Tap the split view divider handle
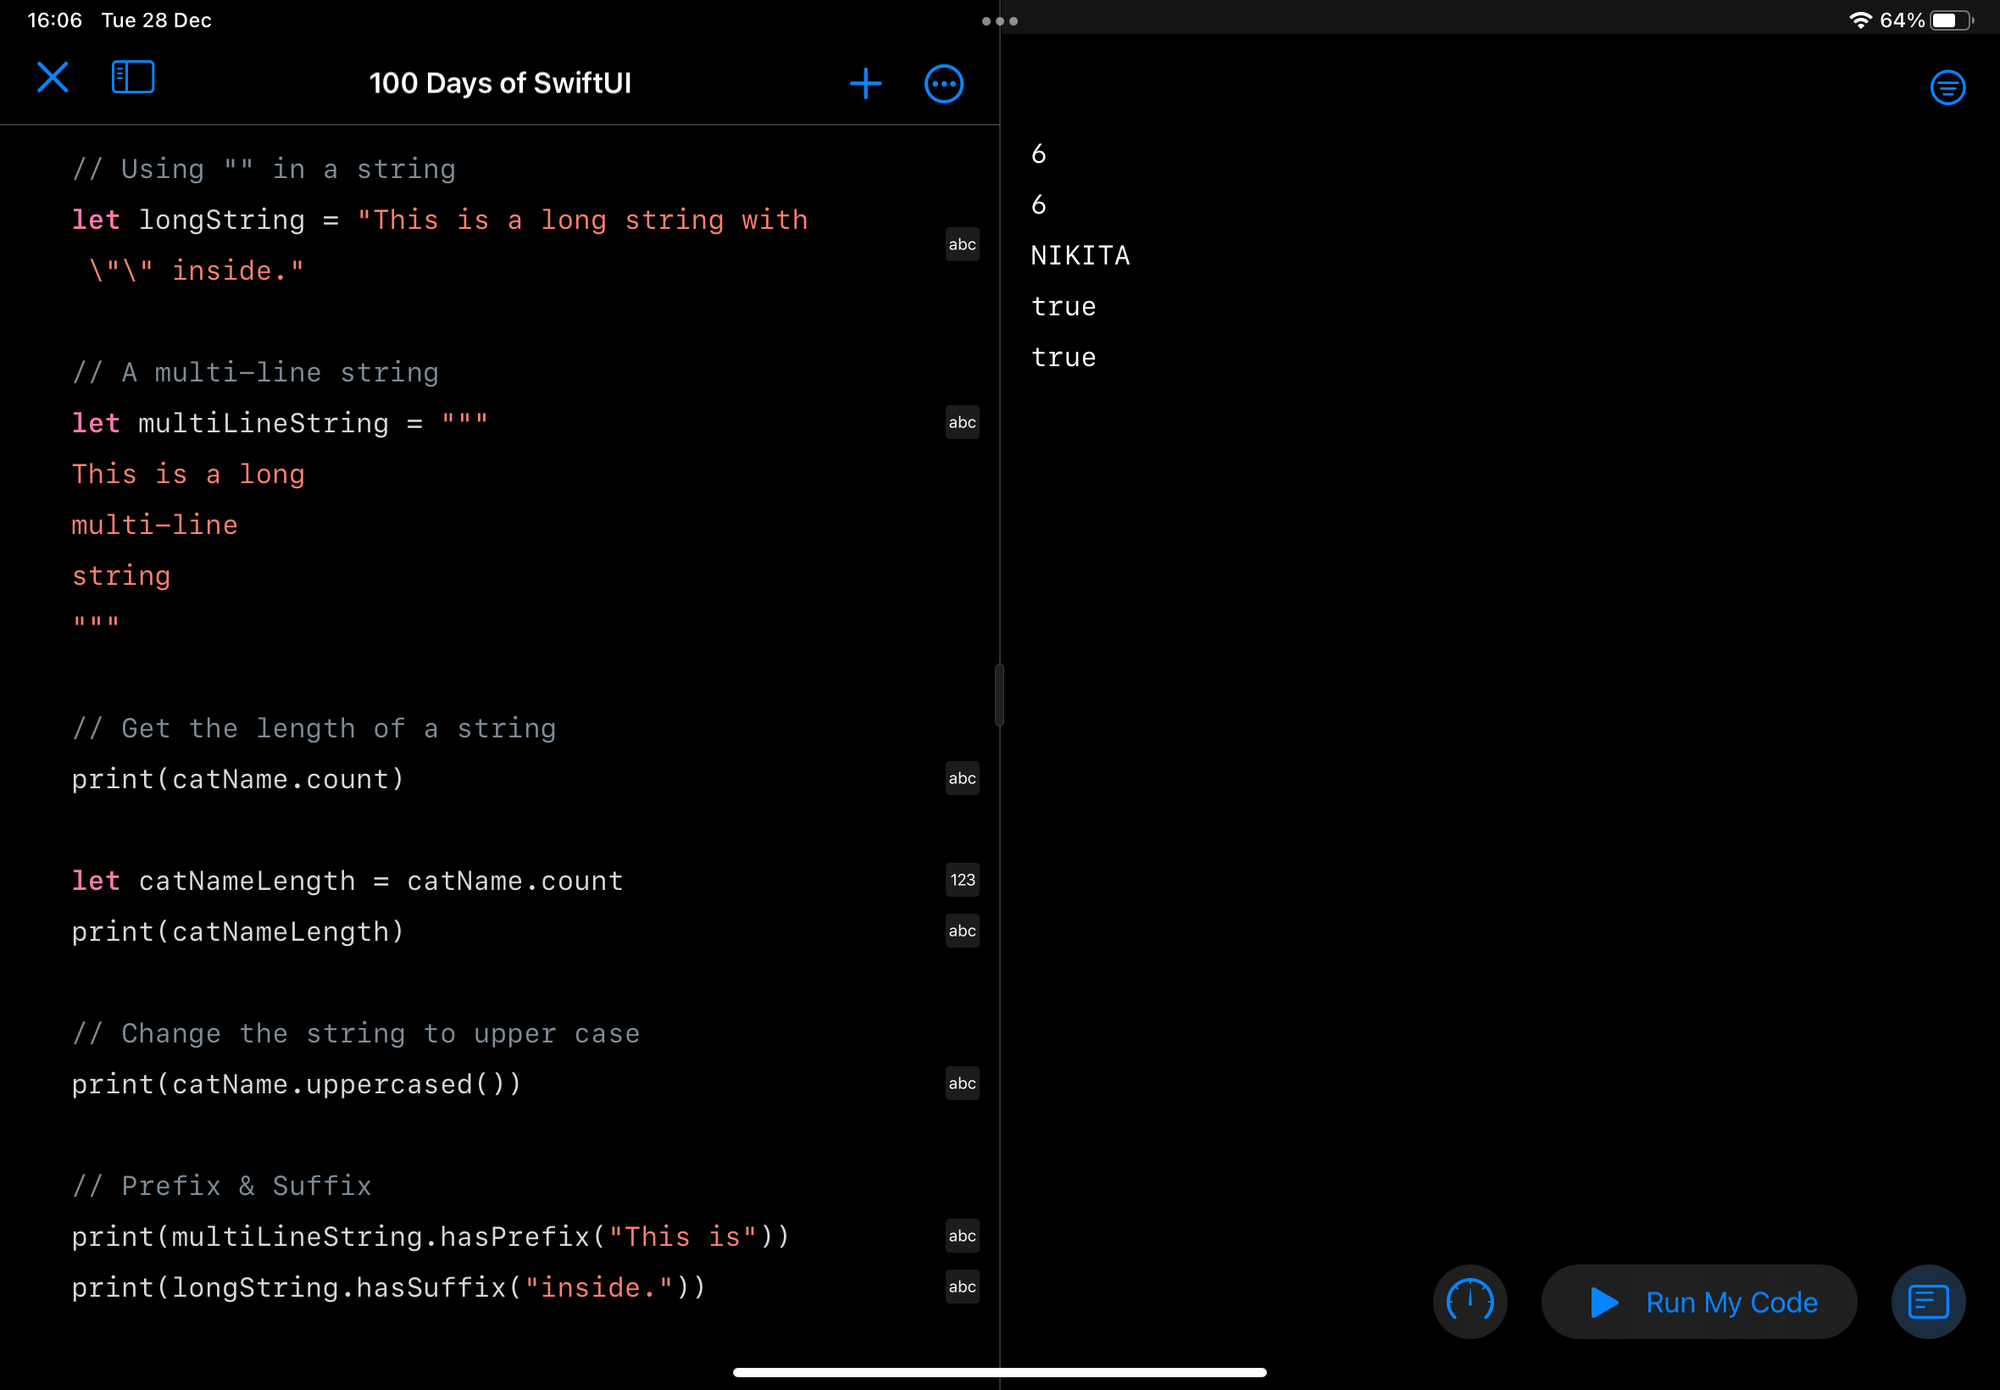The image size is (2000, 1390). click(999, 695)
